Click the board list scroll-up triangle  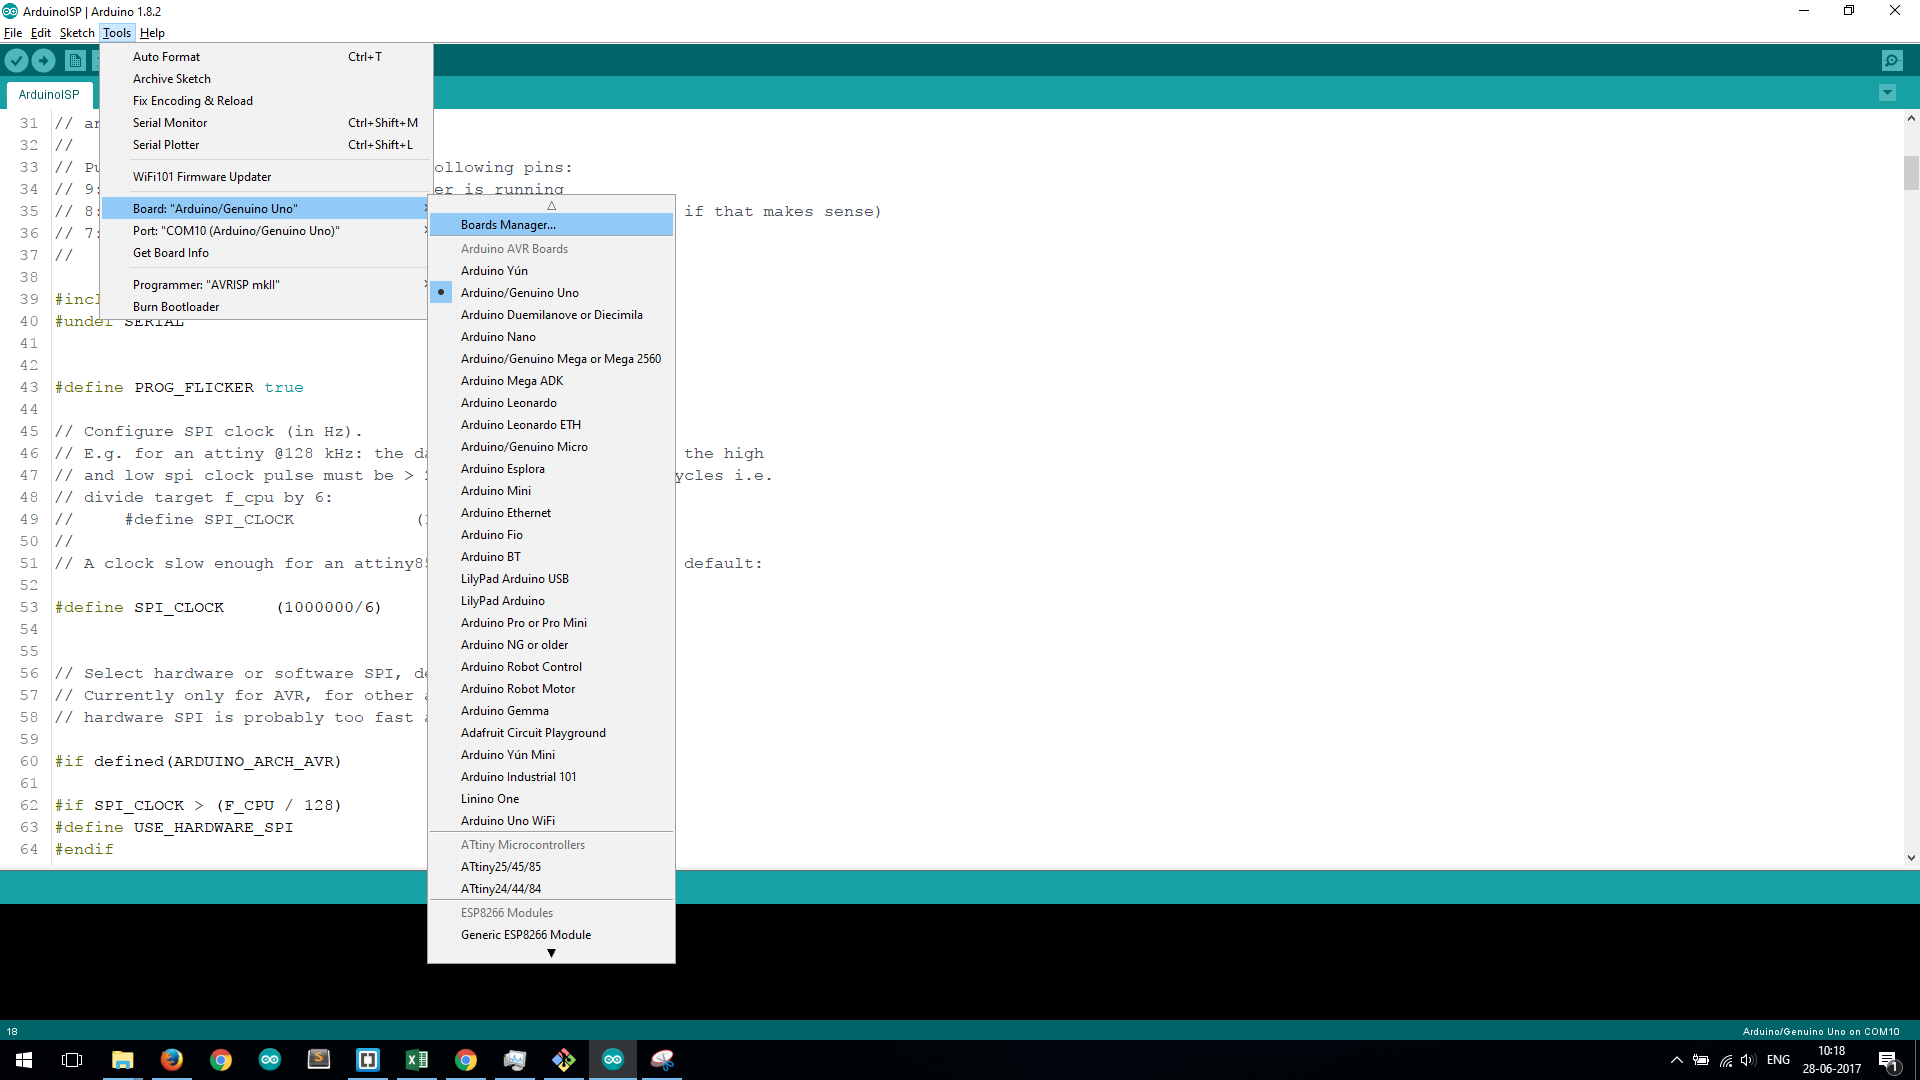point(551,205)
